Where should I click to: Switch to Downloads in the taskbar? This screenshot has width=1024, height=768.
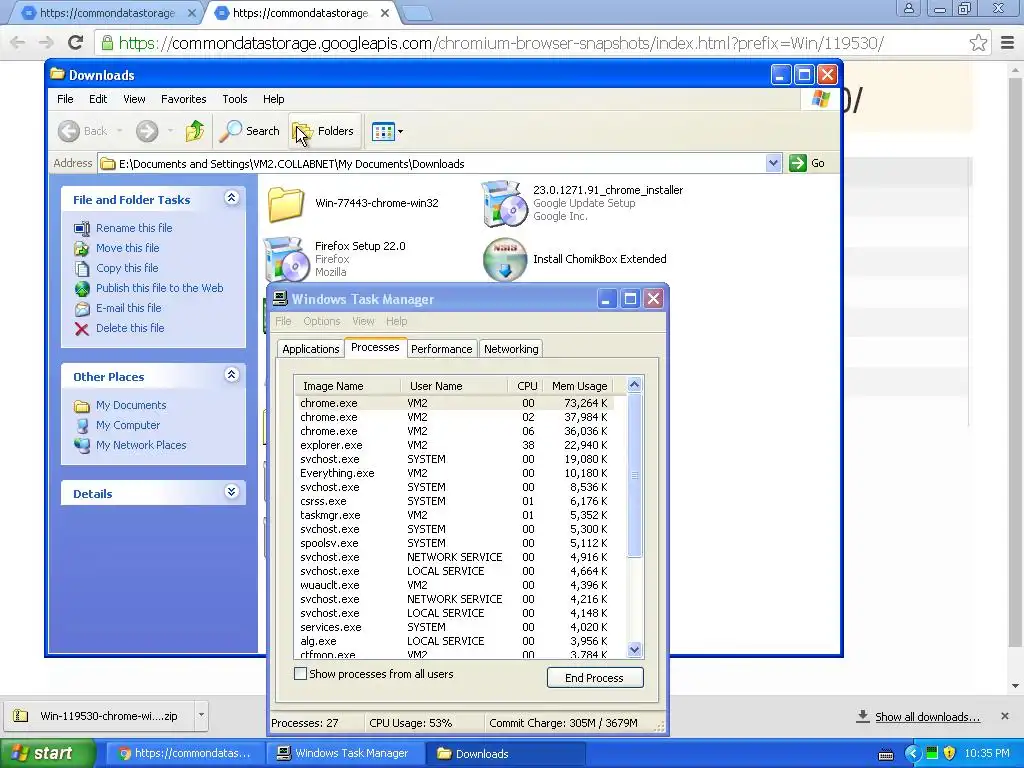(504, 754)
